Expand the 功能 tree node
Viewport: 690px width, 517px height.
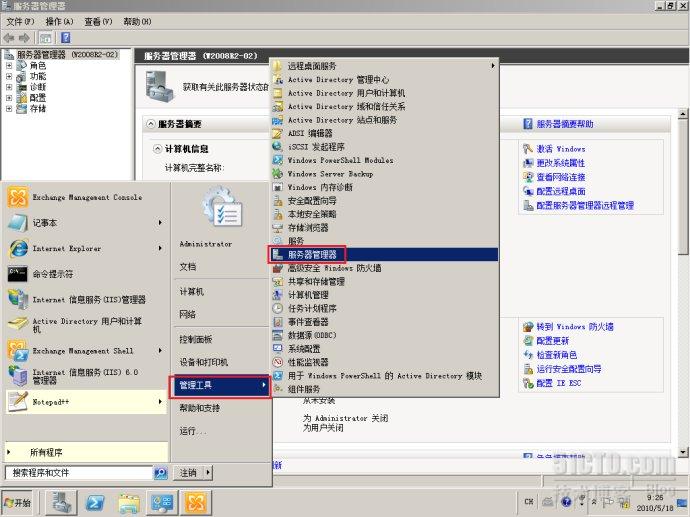point(9,76)
